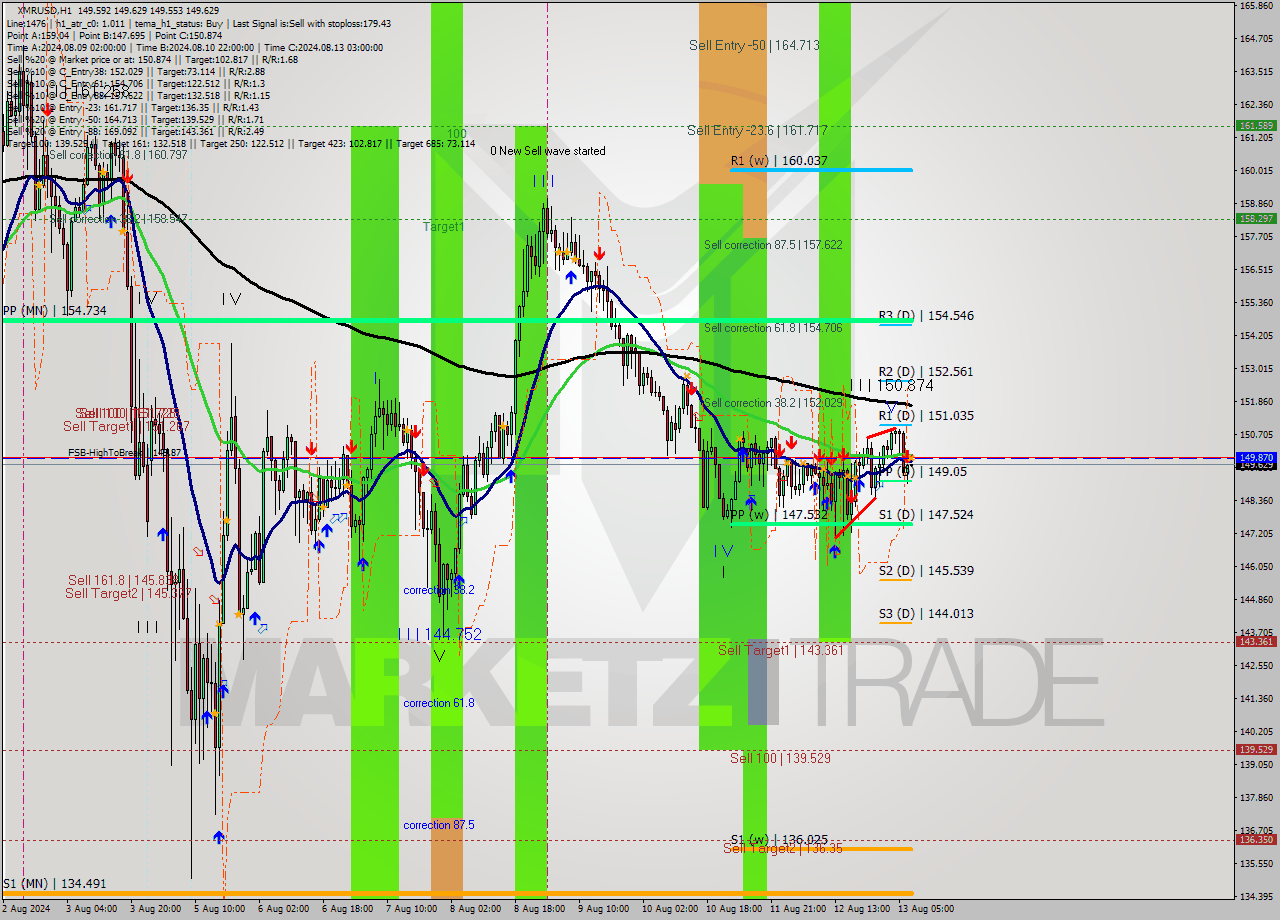Select the 'R2 (D) | 152.561' resistance label
Screen dimensions: 1280x920
[x=926, y=371]
